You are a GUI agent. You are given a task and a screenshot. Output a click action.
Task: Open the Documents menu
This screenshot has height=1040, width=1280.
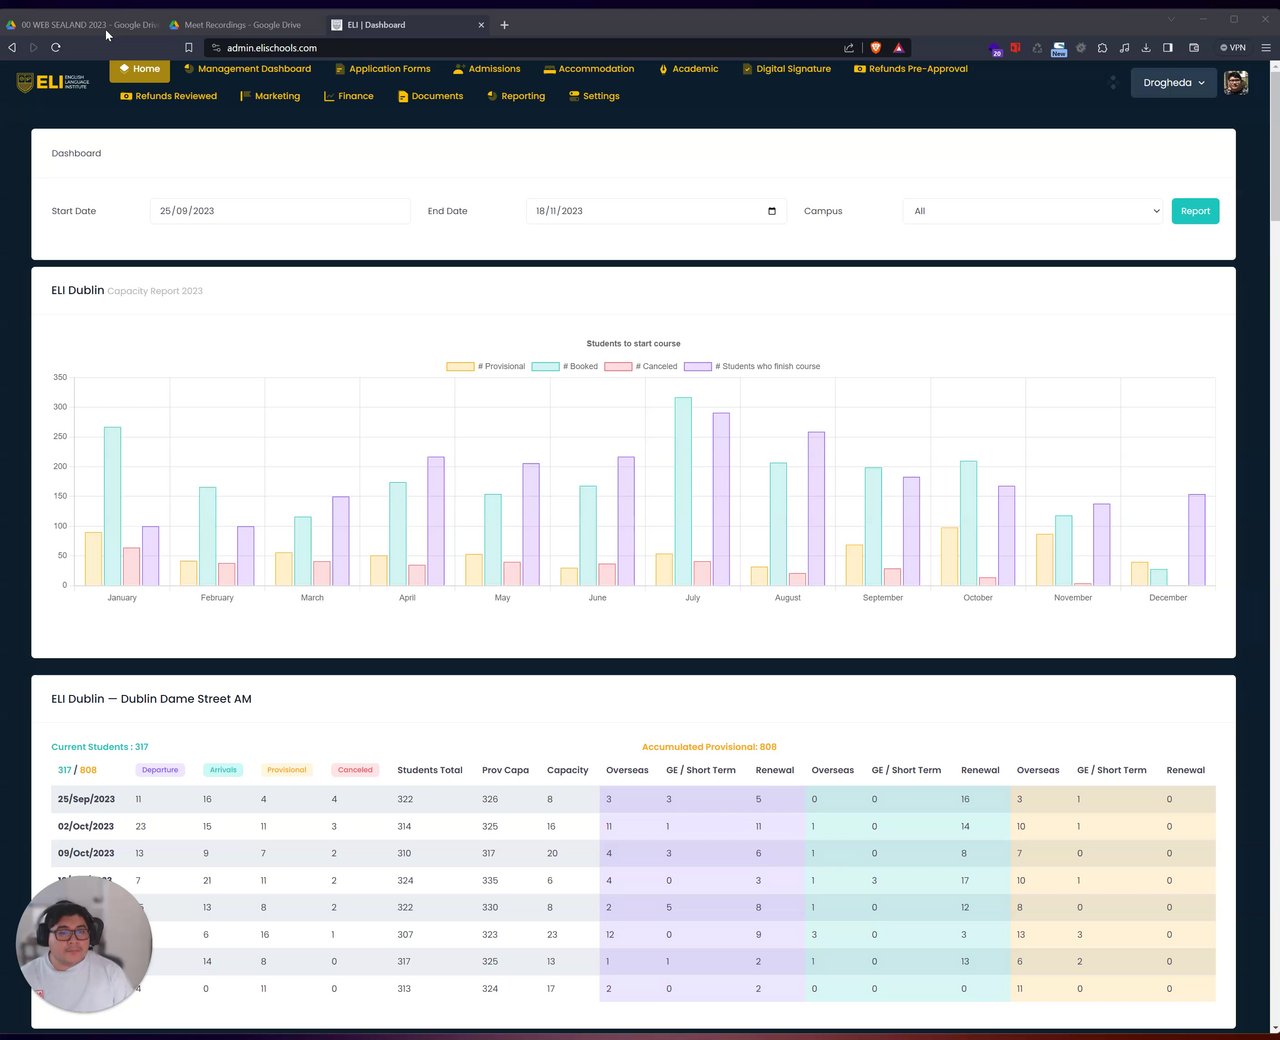click(x=430, y=96)
